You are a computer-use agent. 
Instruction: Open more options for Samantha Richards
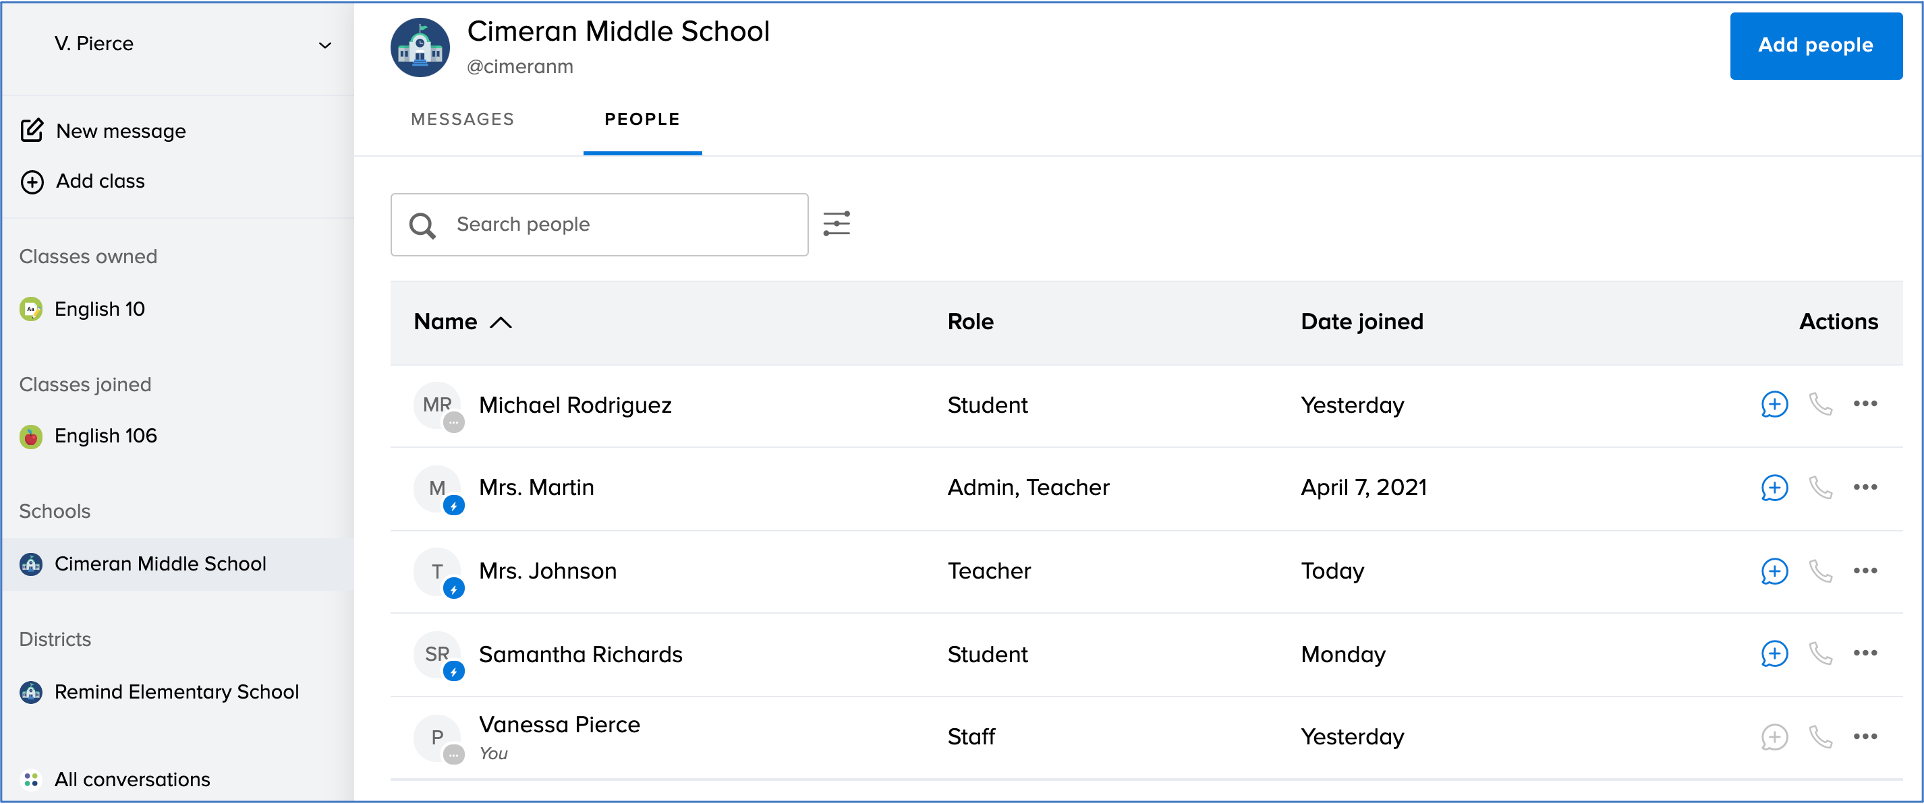click(1865, 654)
